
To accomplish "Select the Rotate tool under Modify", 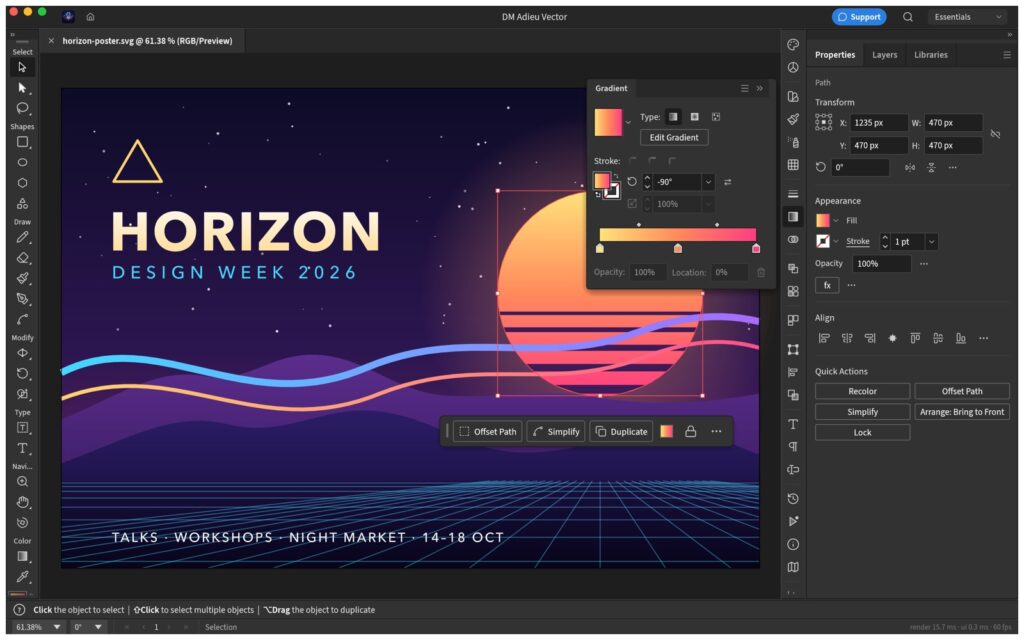I will [x=22, y=374].
